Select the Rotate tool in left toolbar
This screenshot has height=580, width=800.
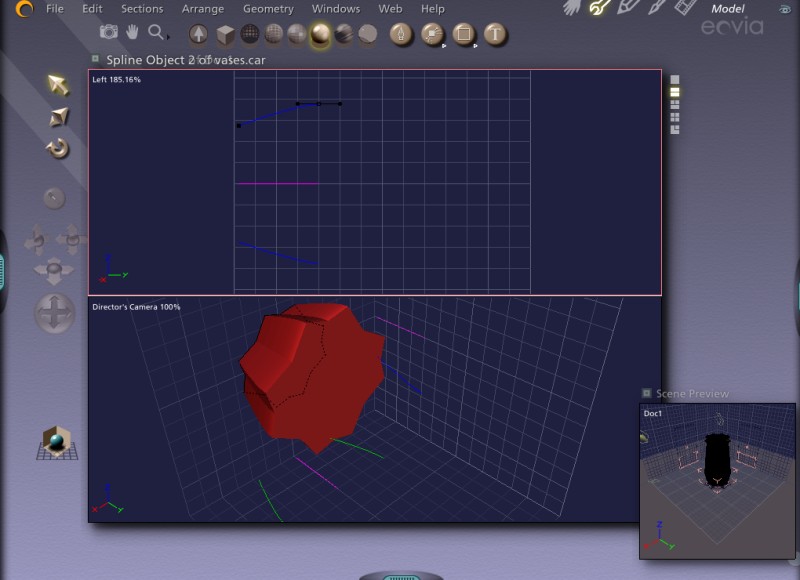(x=58, y=149)
